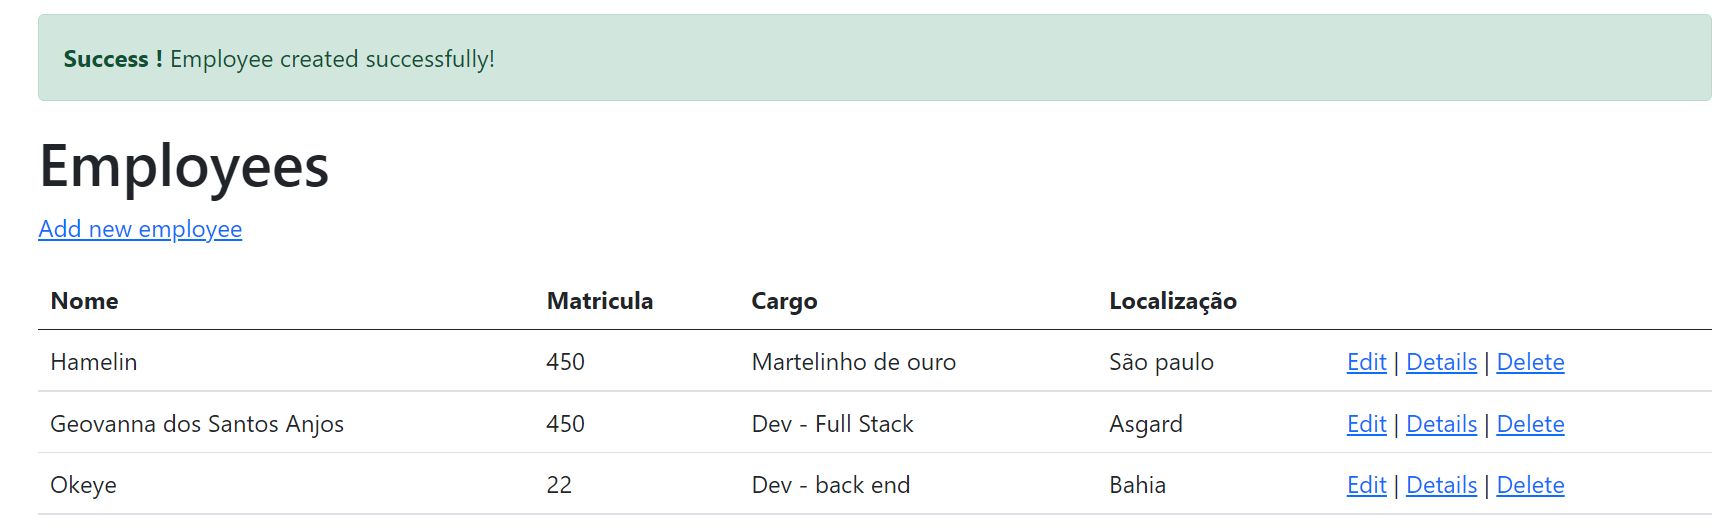Show details for Okeye
This screenshot has width=1726, height=532.
coord(1441,485)
